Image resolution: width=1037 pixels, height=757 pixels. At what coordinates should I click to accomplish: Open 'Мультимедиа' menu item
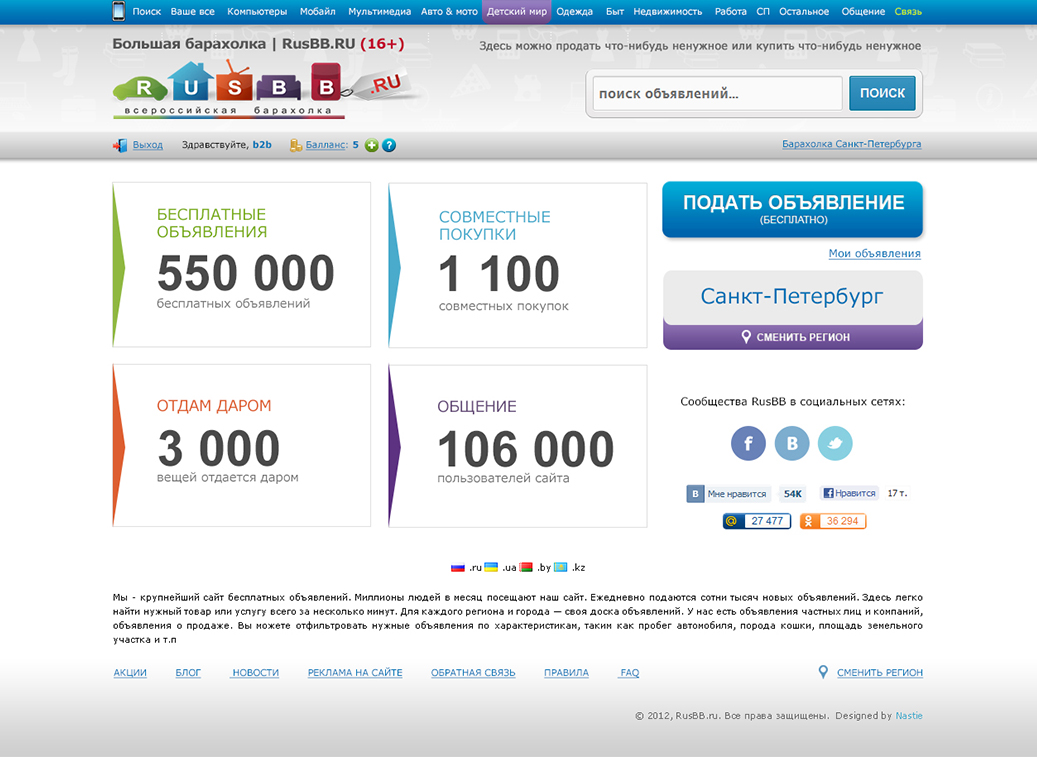click(x=379, y=11)
